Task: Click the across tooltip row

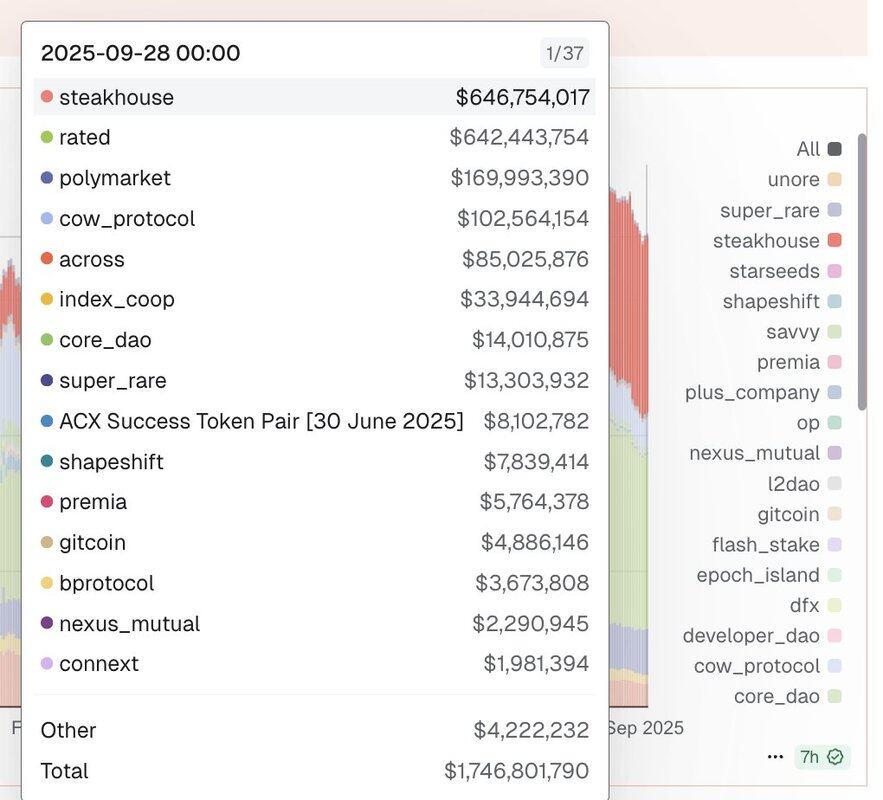Action: coord(315,259)
